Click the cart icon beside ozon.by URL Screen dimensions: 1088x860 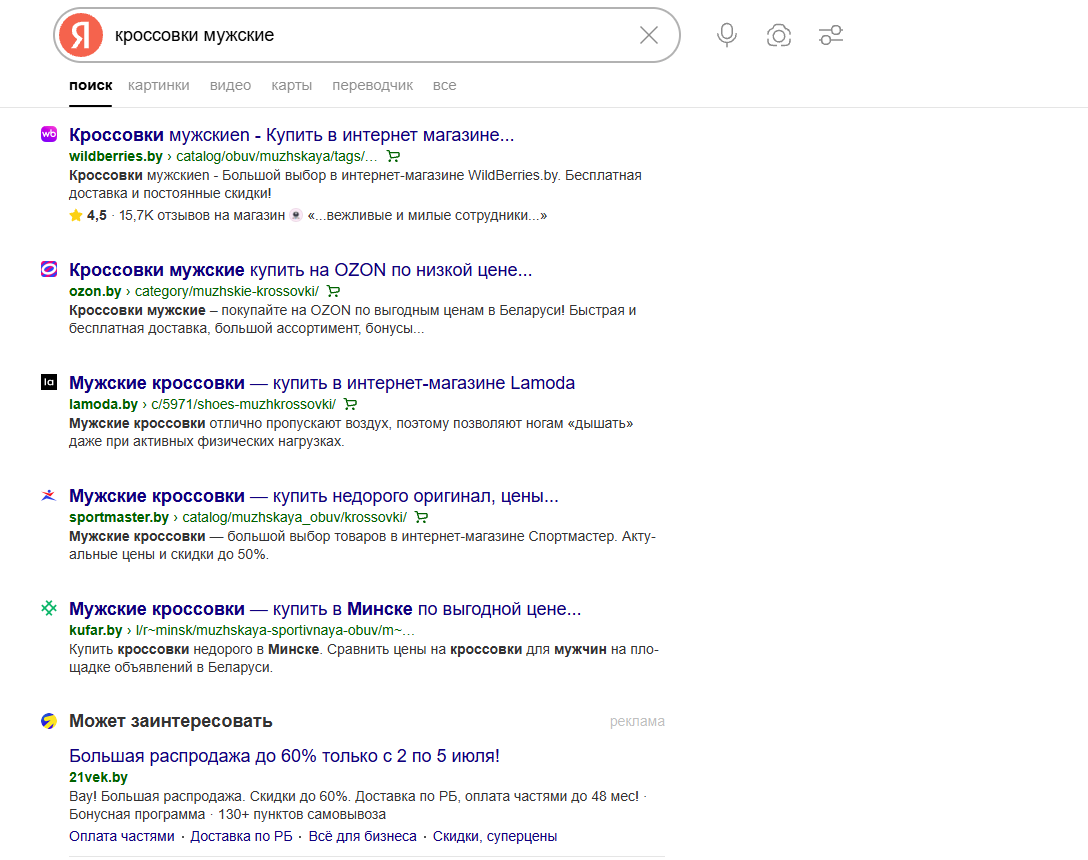point(334,292)
